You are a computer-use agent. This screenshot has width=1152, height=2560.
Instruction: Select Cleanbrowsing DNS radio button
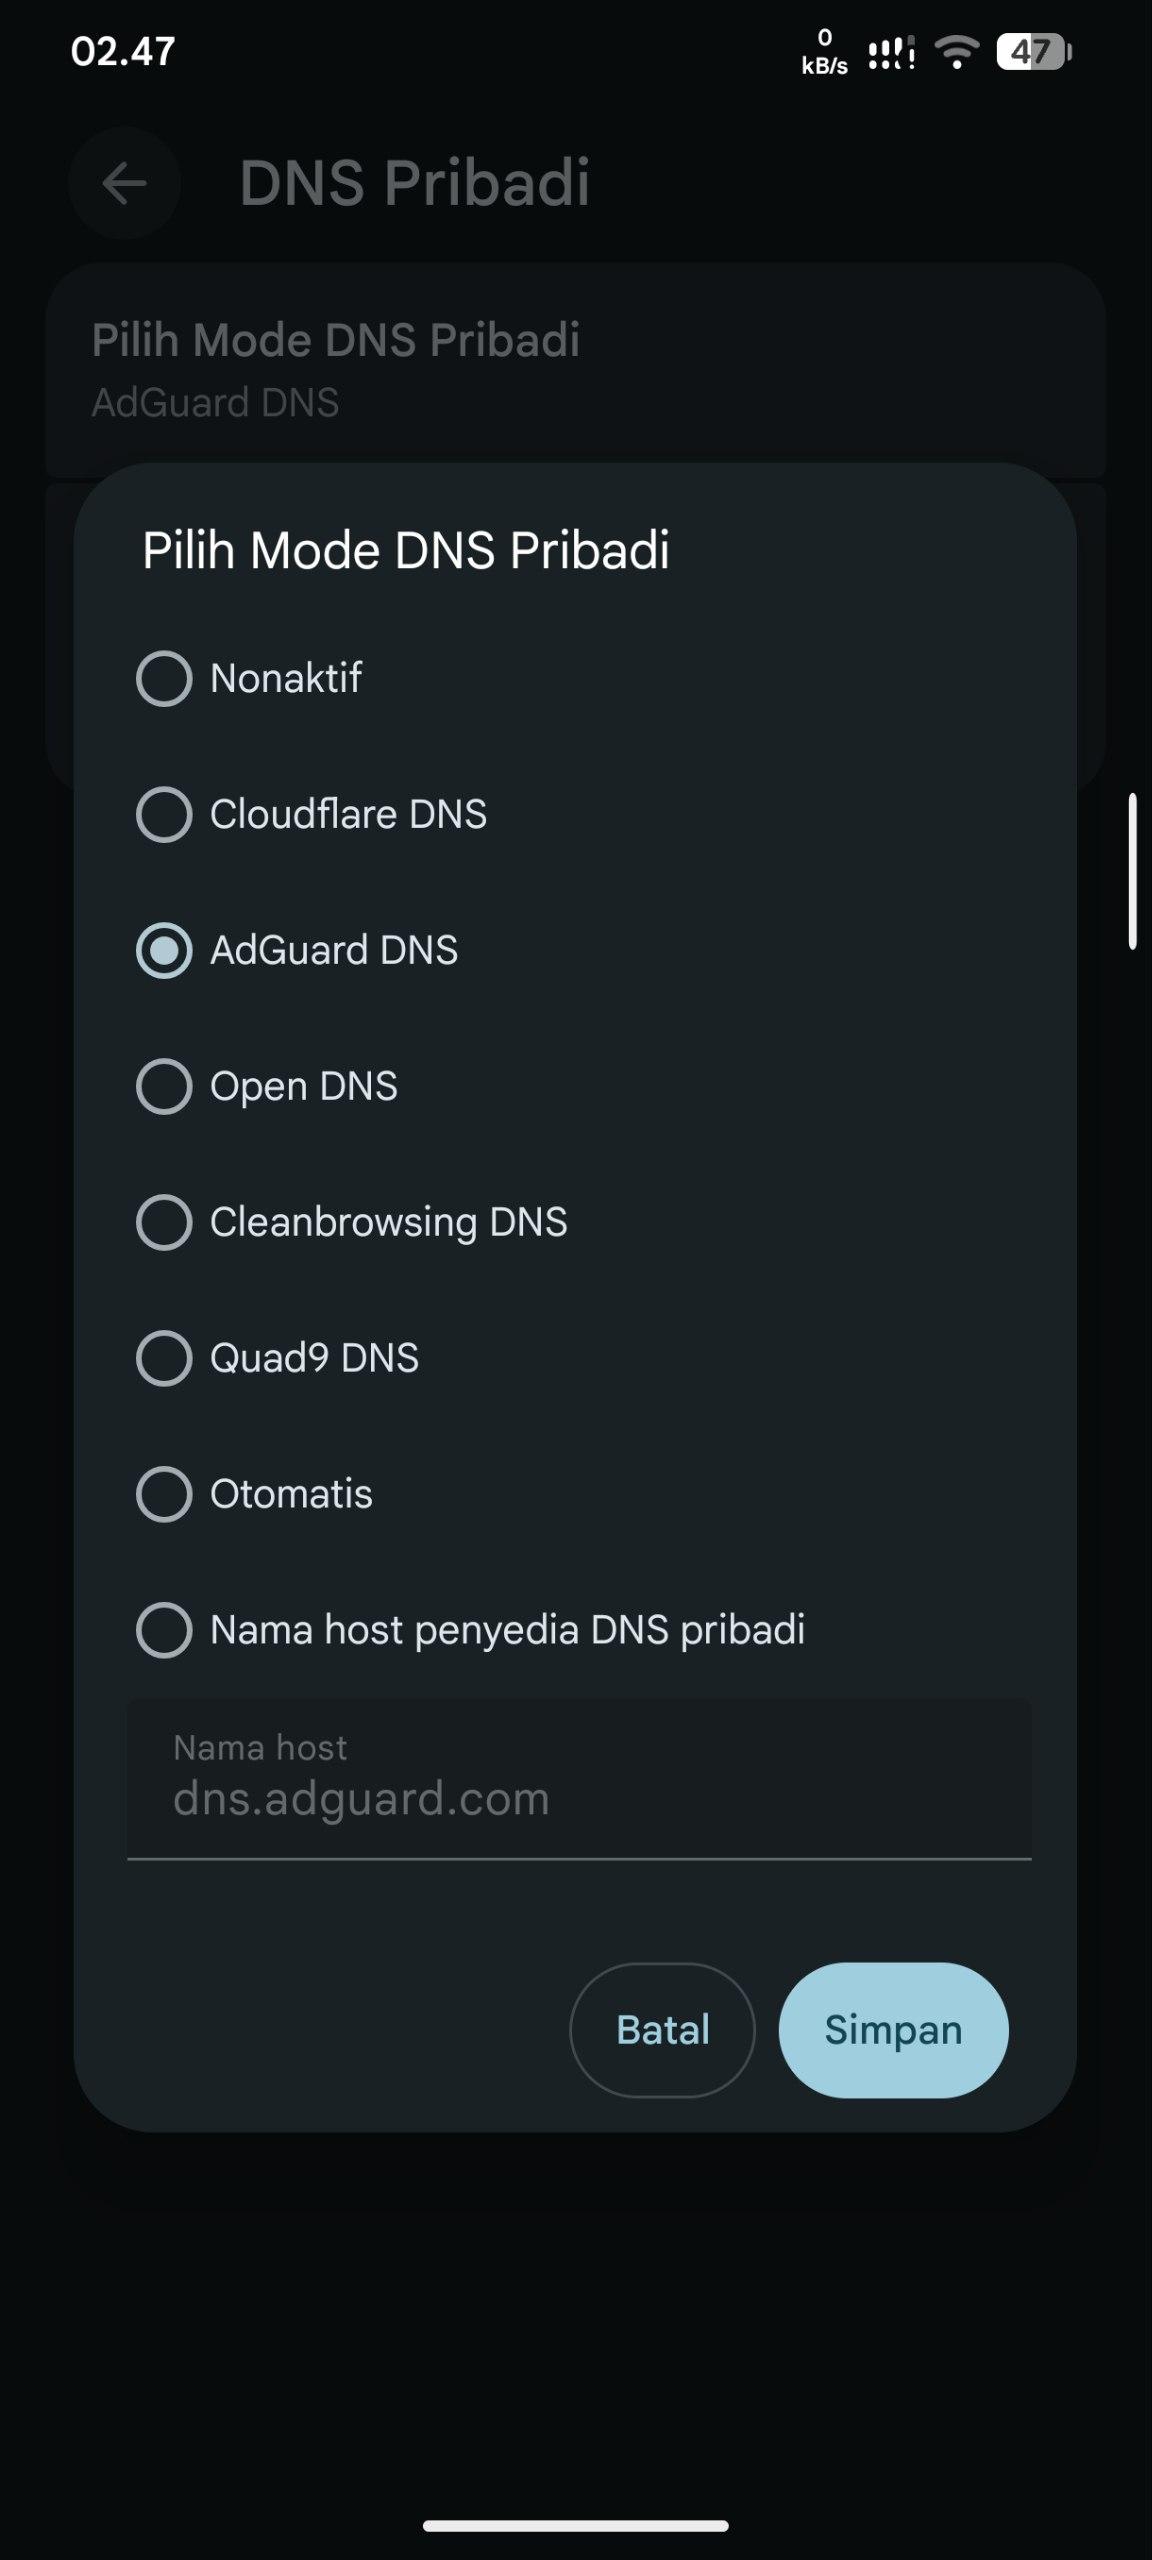pyautogui.click(x=164, y=1223)
